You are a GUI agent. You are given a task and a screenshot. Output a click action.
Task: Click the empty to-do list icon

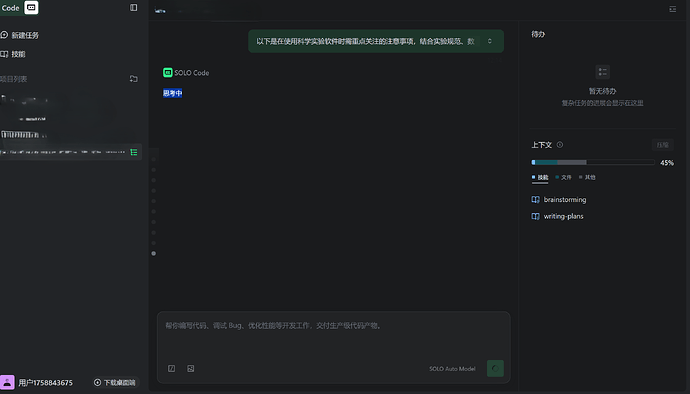click(602, 72)
